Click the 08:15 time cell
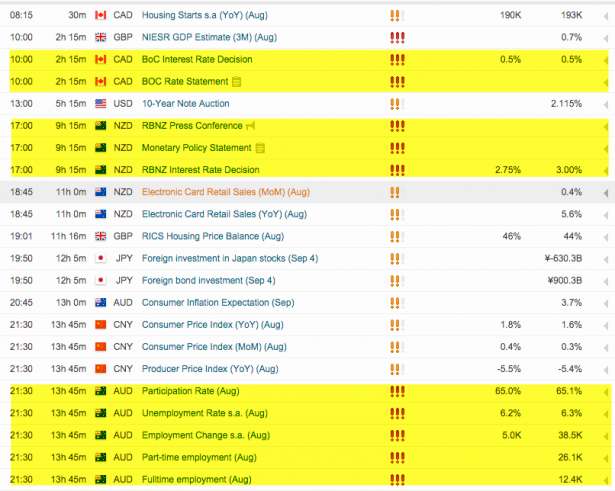 point(21,15)
